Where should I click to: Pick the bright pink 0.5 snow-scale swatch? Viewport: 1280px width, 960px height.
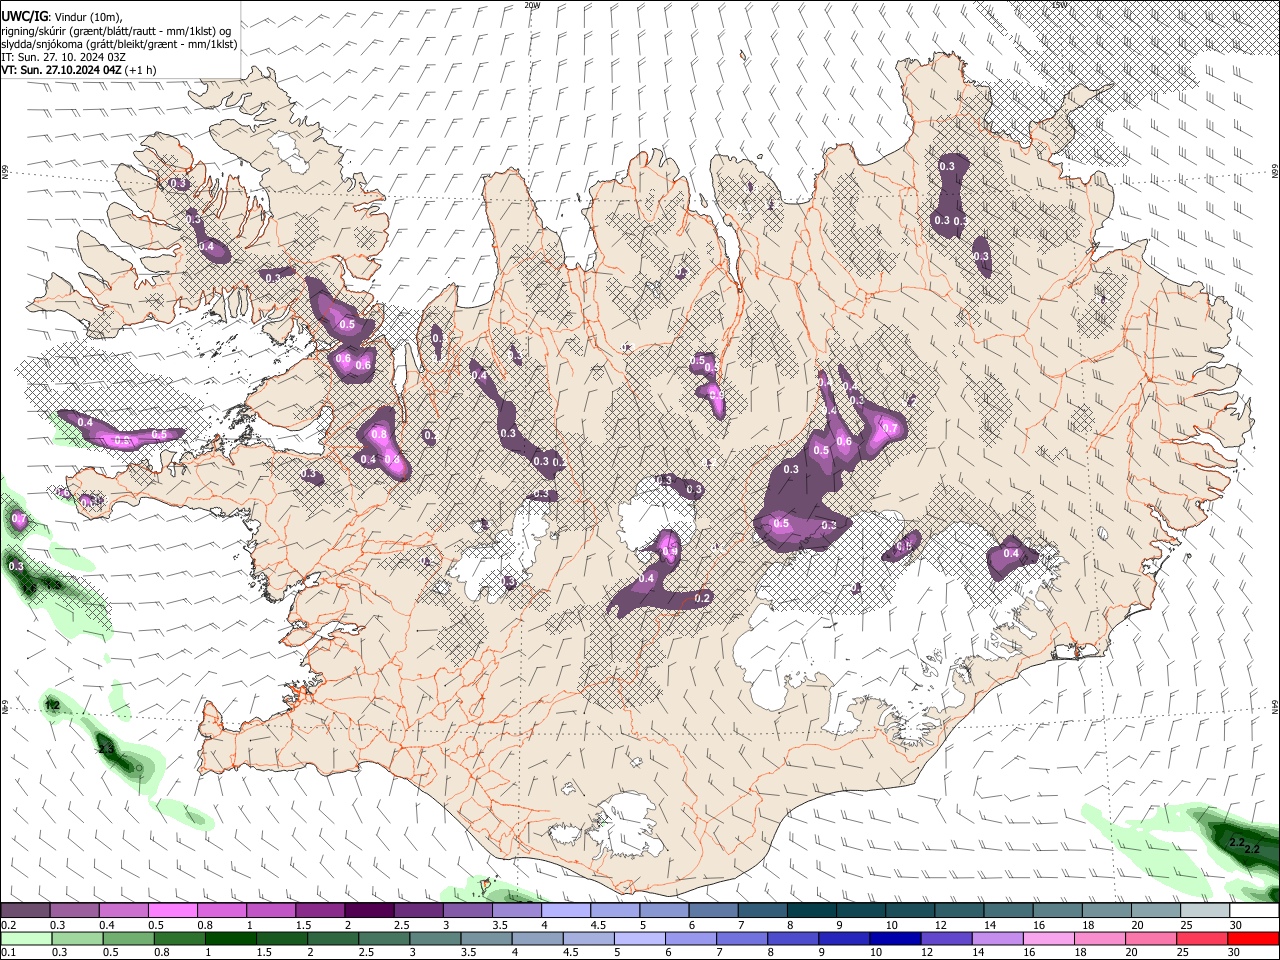pyautogui.click(x=172, y=911)
